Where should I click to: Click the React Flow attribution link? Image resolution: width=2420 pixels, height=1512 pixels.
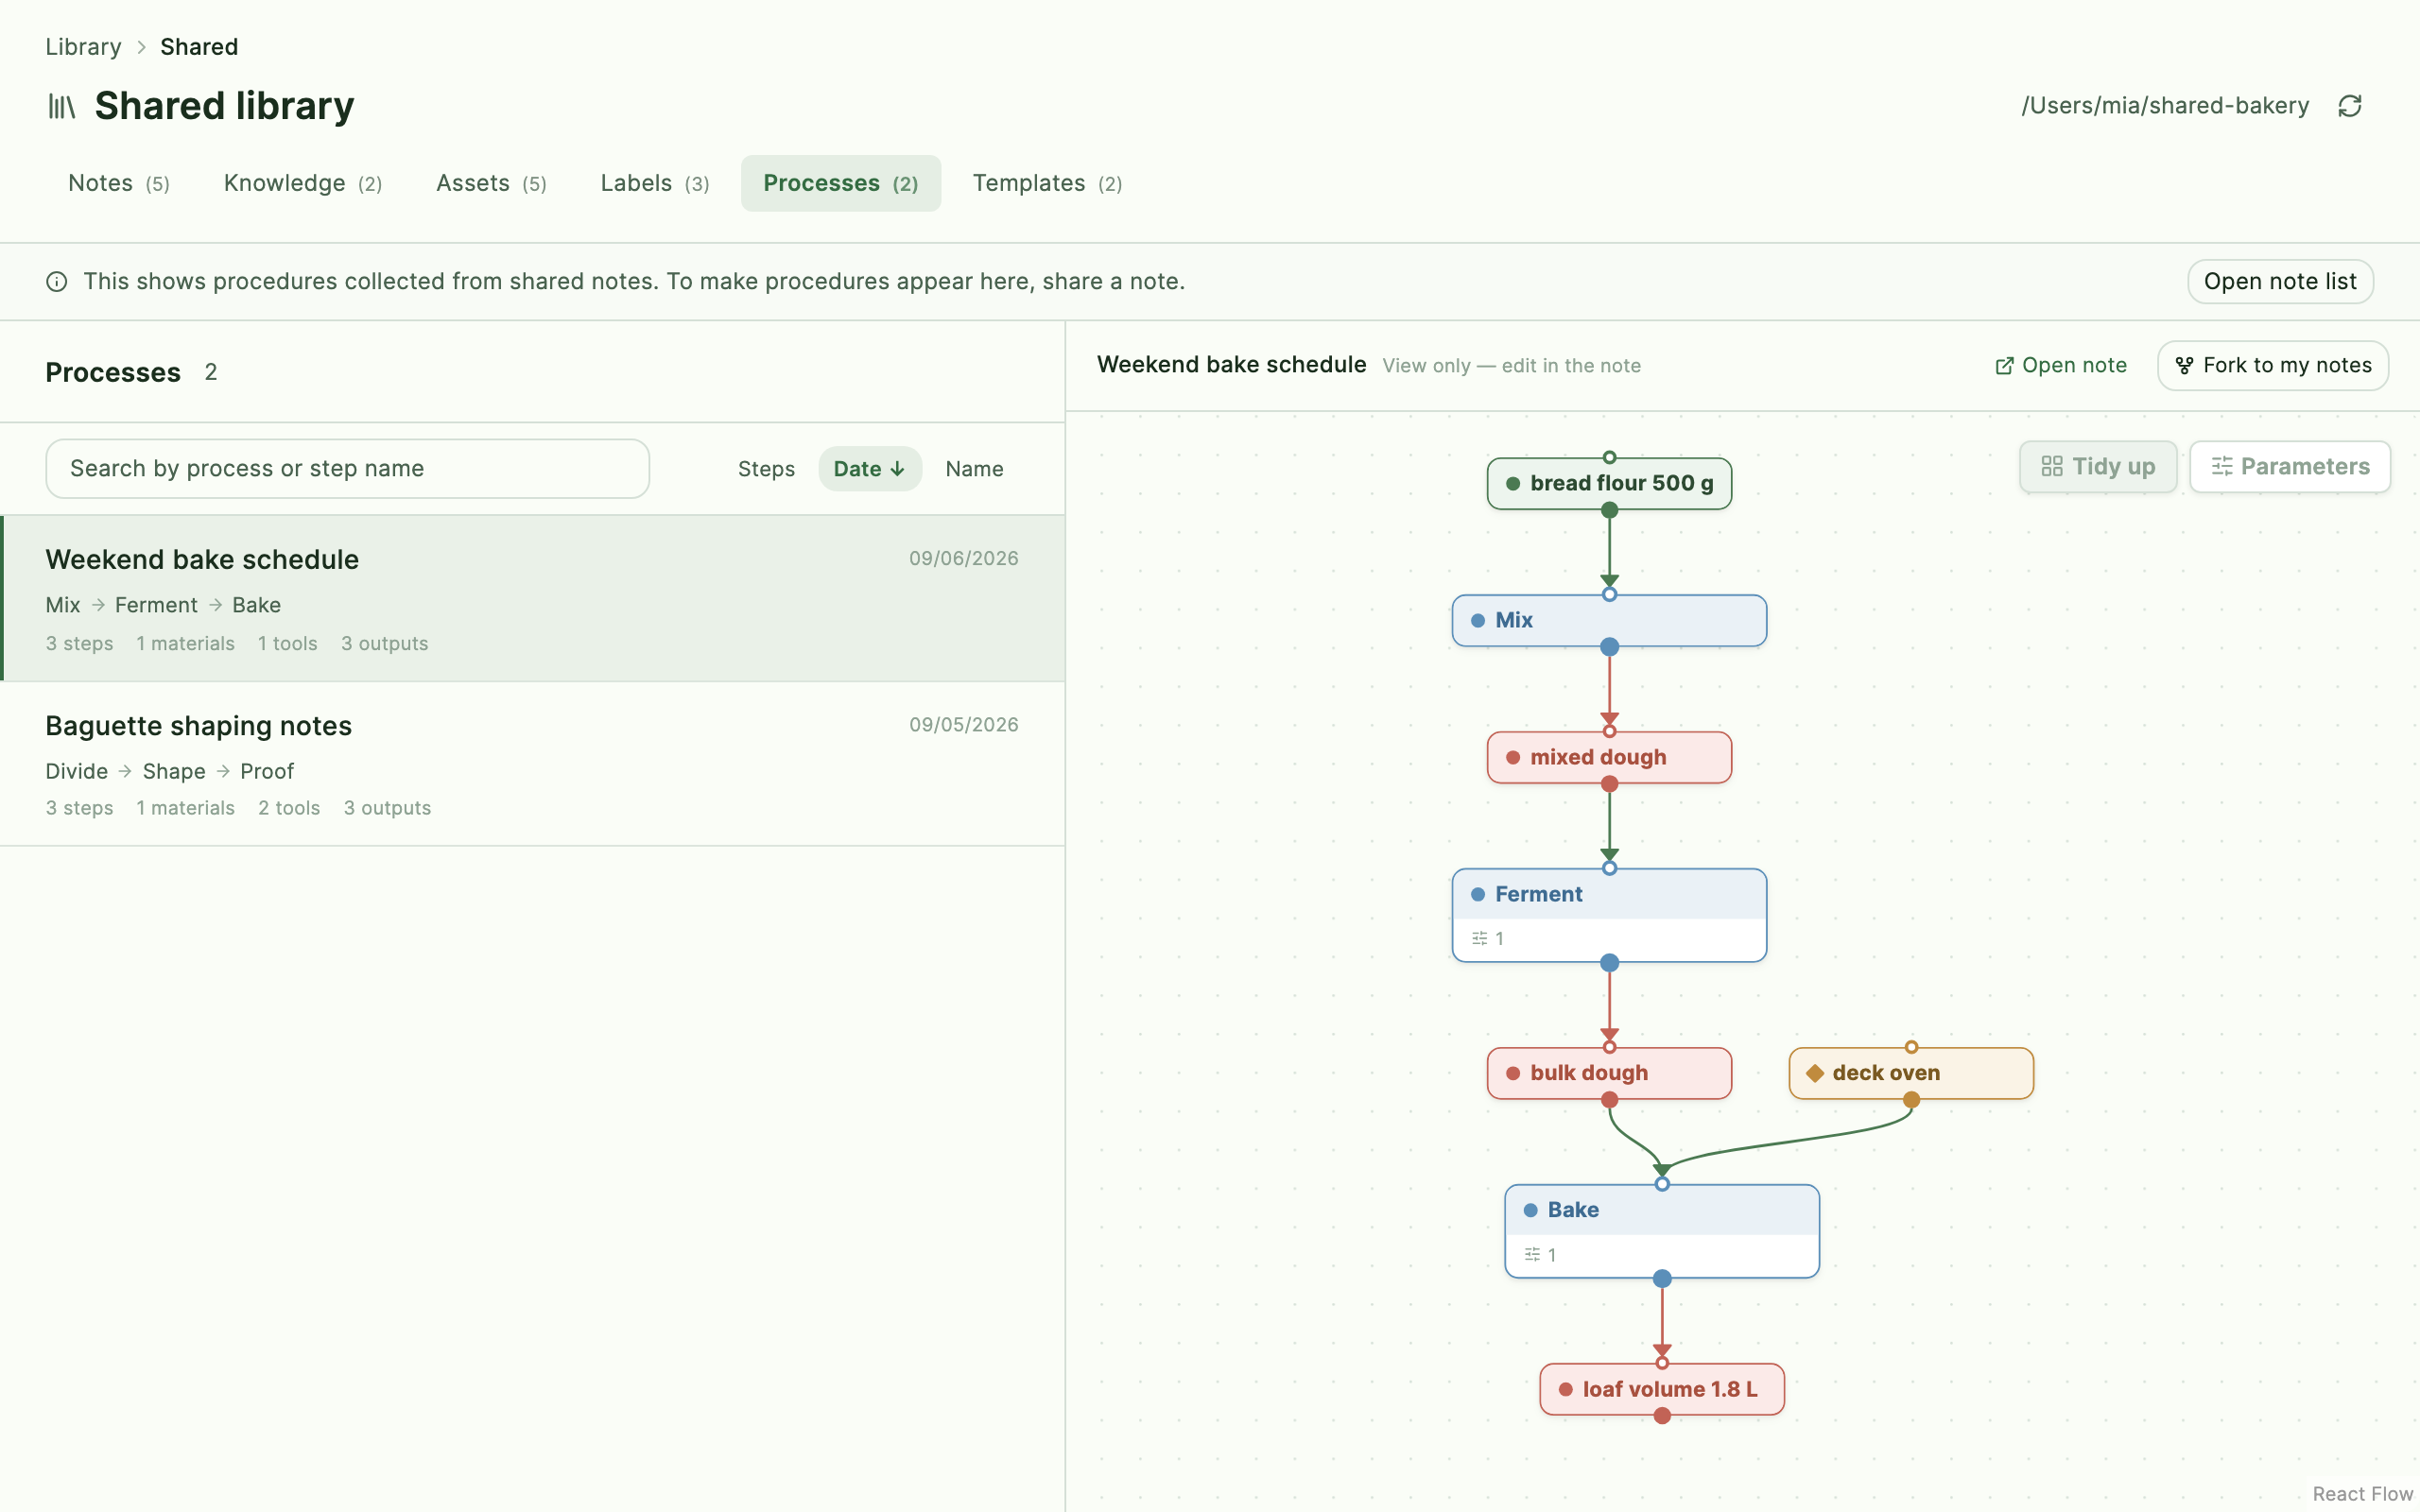(2362, 1493)
